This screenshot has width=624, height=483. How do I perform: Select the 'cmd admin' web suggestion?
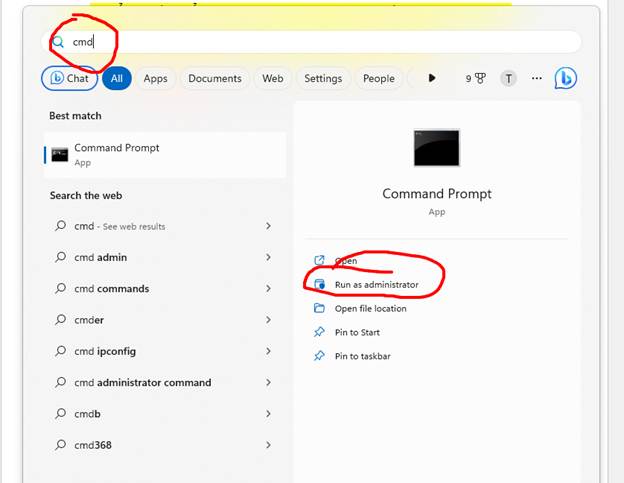pyautogui.click(x=165, y=257)
